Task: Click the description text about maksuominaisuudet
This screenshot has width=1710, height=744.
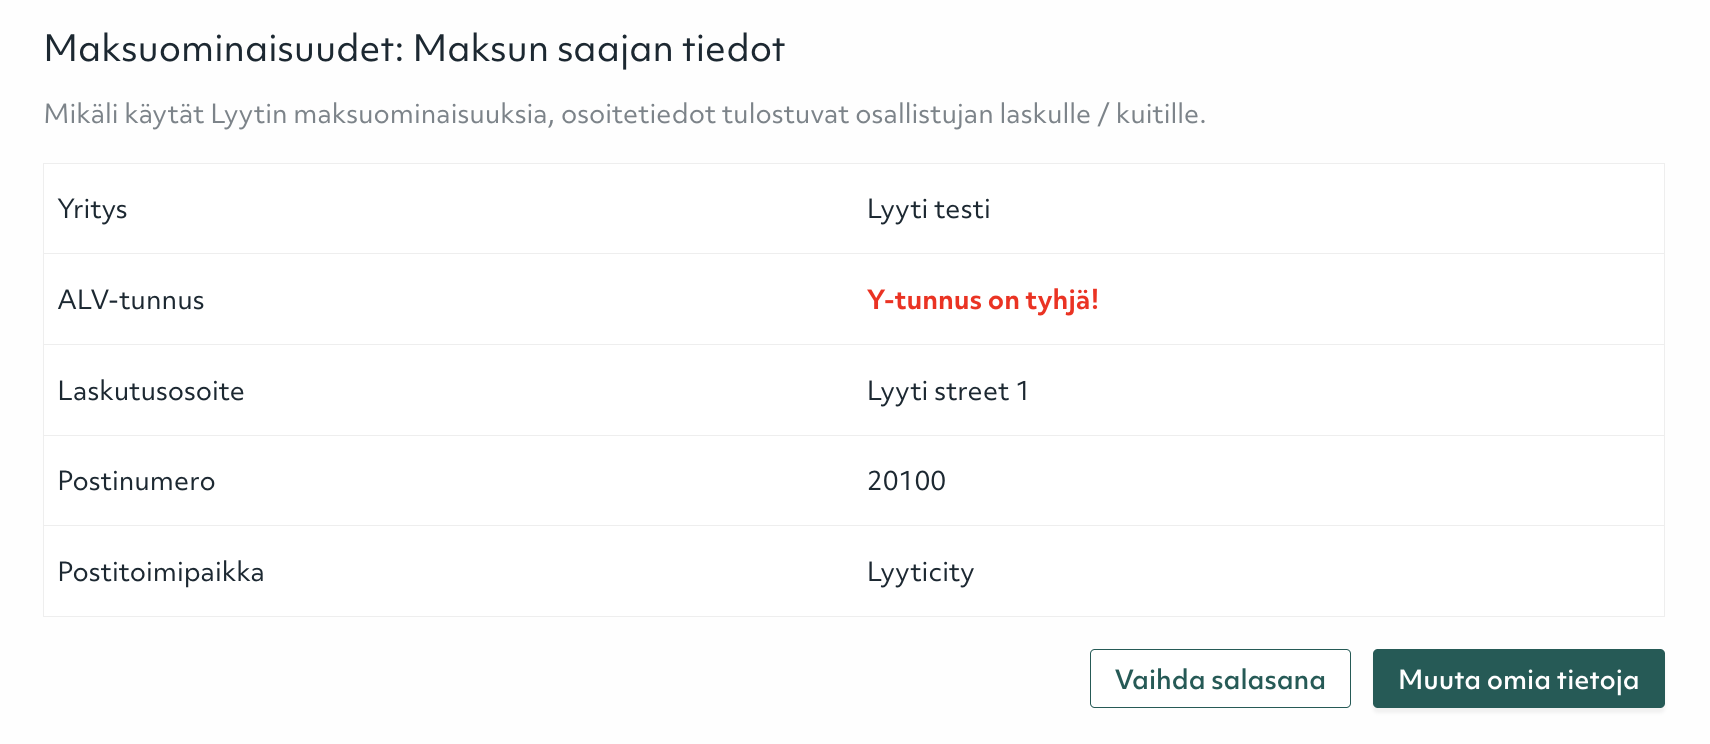Action: point(626,114)
